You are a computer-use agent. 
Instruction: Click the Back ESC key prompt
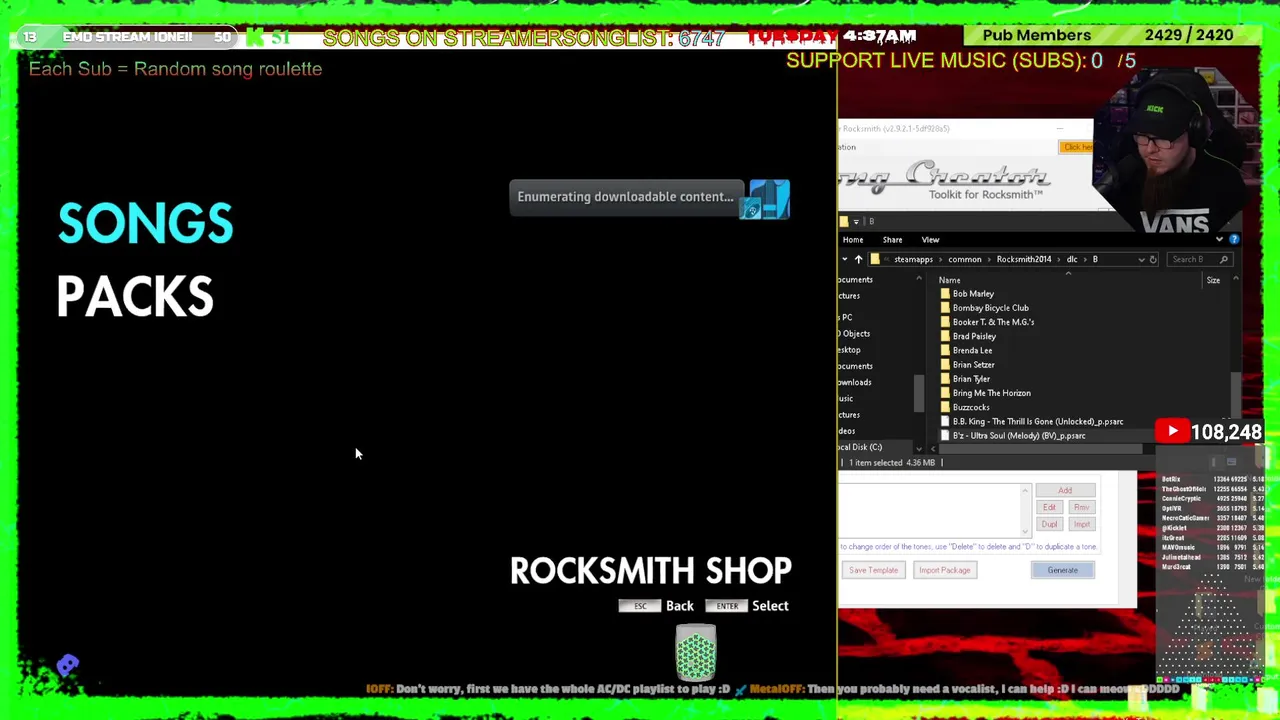click(x=656, y=606)
